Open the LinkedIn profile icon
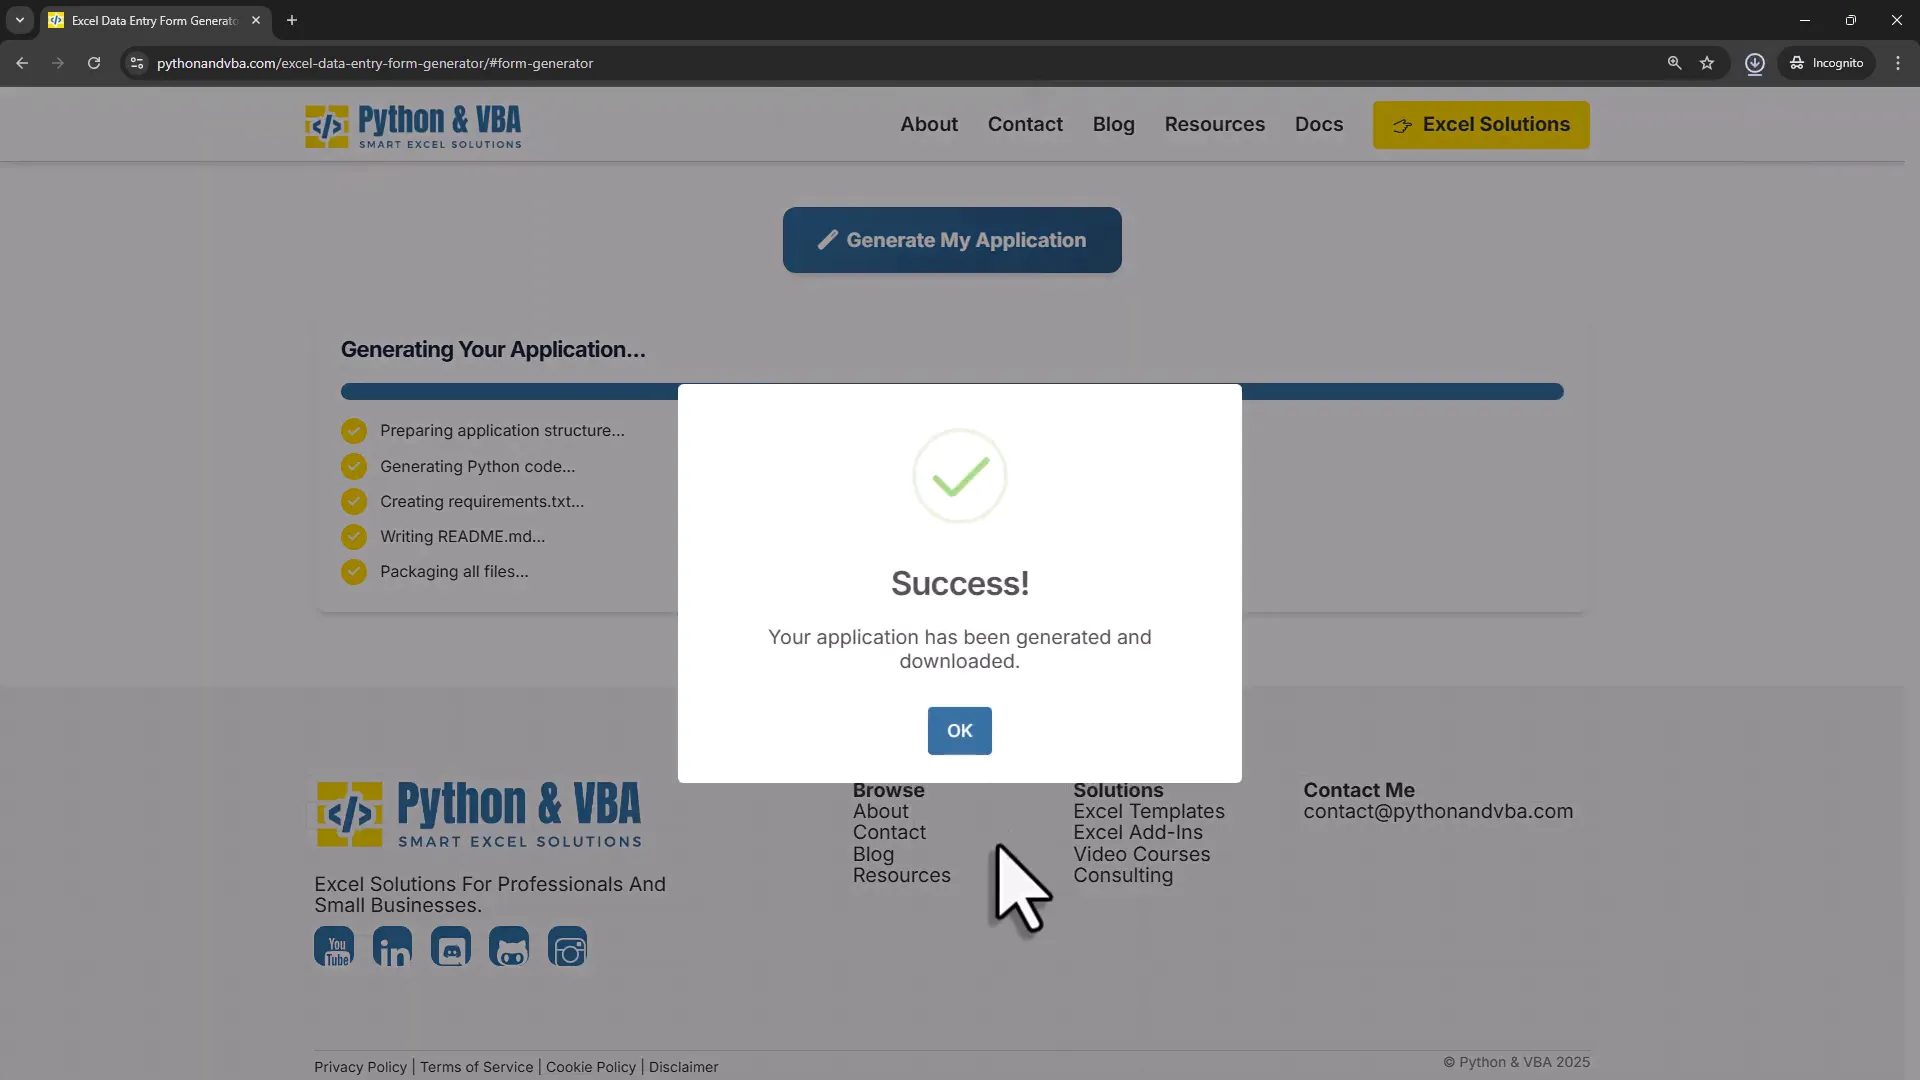The width and height of the screenshot is (1920, 1080). 392,946
